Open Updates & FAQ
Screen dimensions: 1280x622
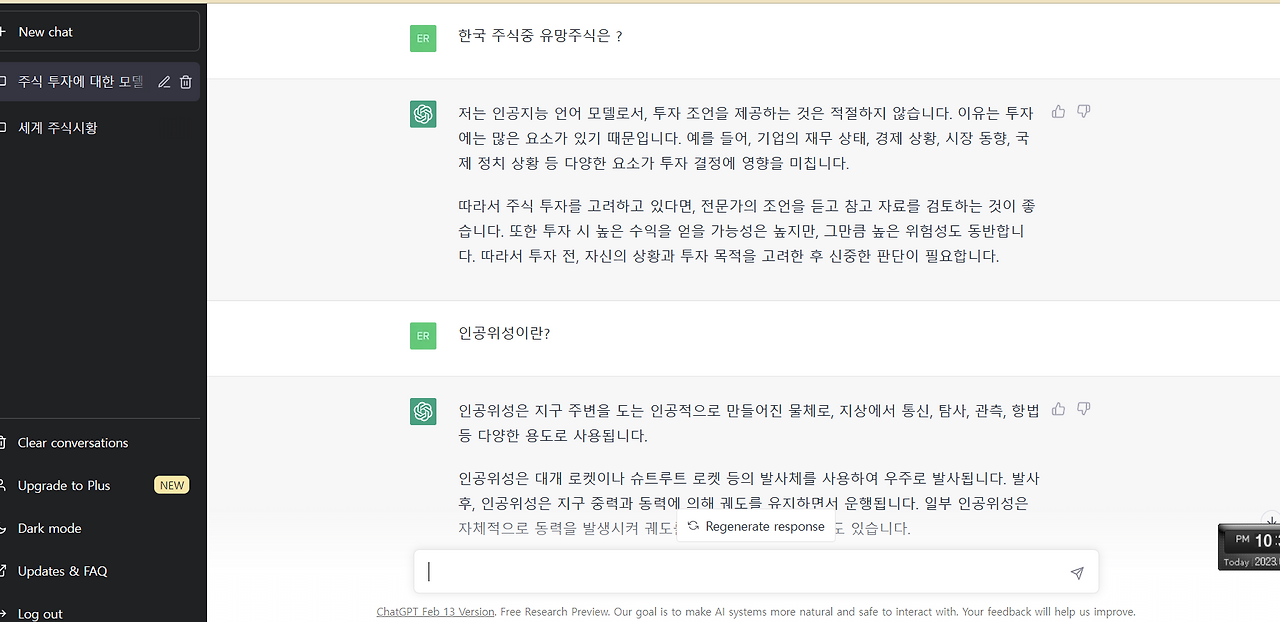pyautogui.click(x=62, y=571)
